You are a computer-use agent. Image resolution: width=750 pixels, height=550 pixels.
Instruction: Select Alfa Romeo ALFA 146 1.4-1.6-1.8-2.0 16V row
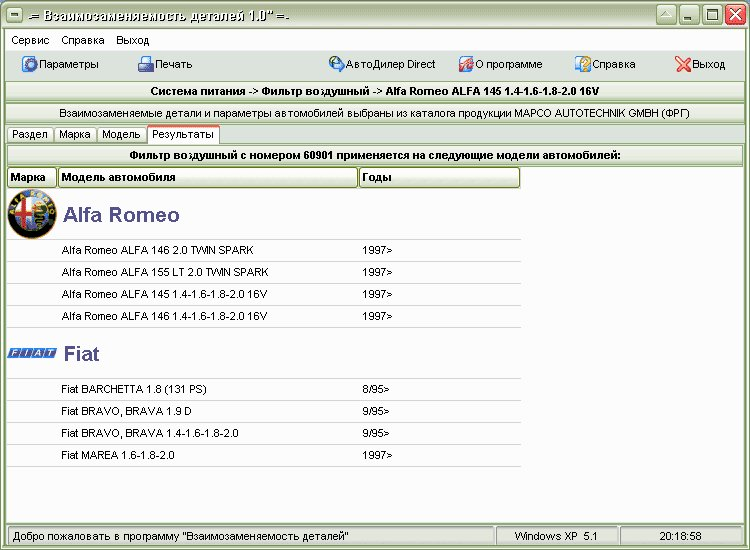pyautogui.click(x=264, y=316)
